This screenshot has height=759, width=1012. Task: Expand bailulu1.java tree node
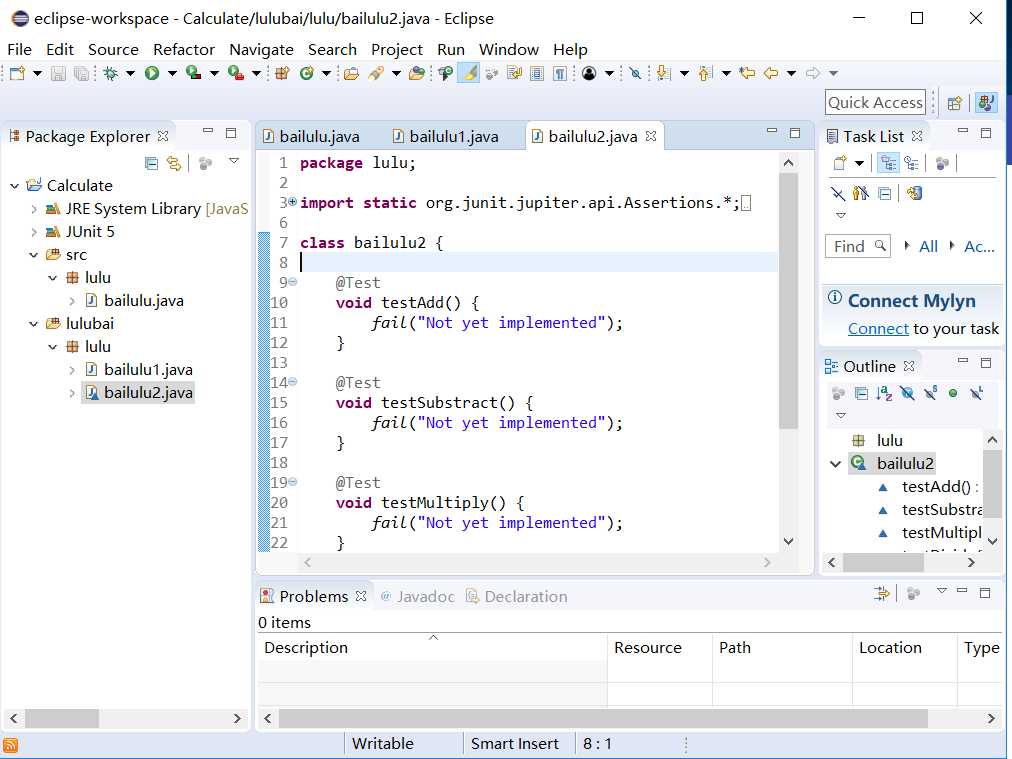pos(72,370)
